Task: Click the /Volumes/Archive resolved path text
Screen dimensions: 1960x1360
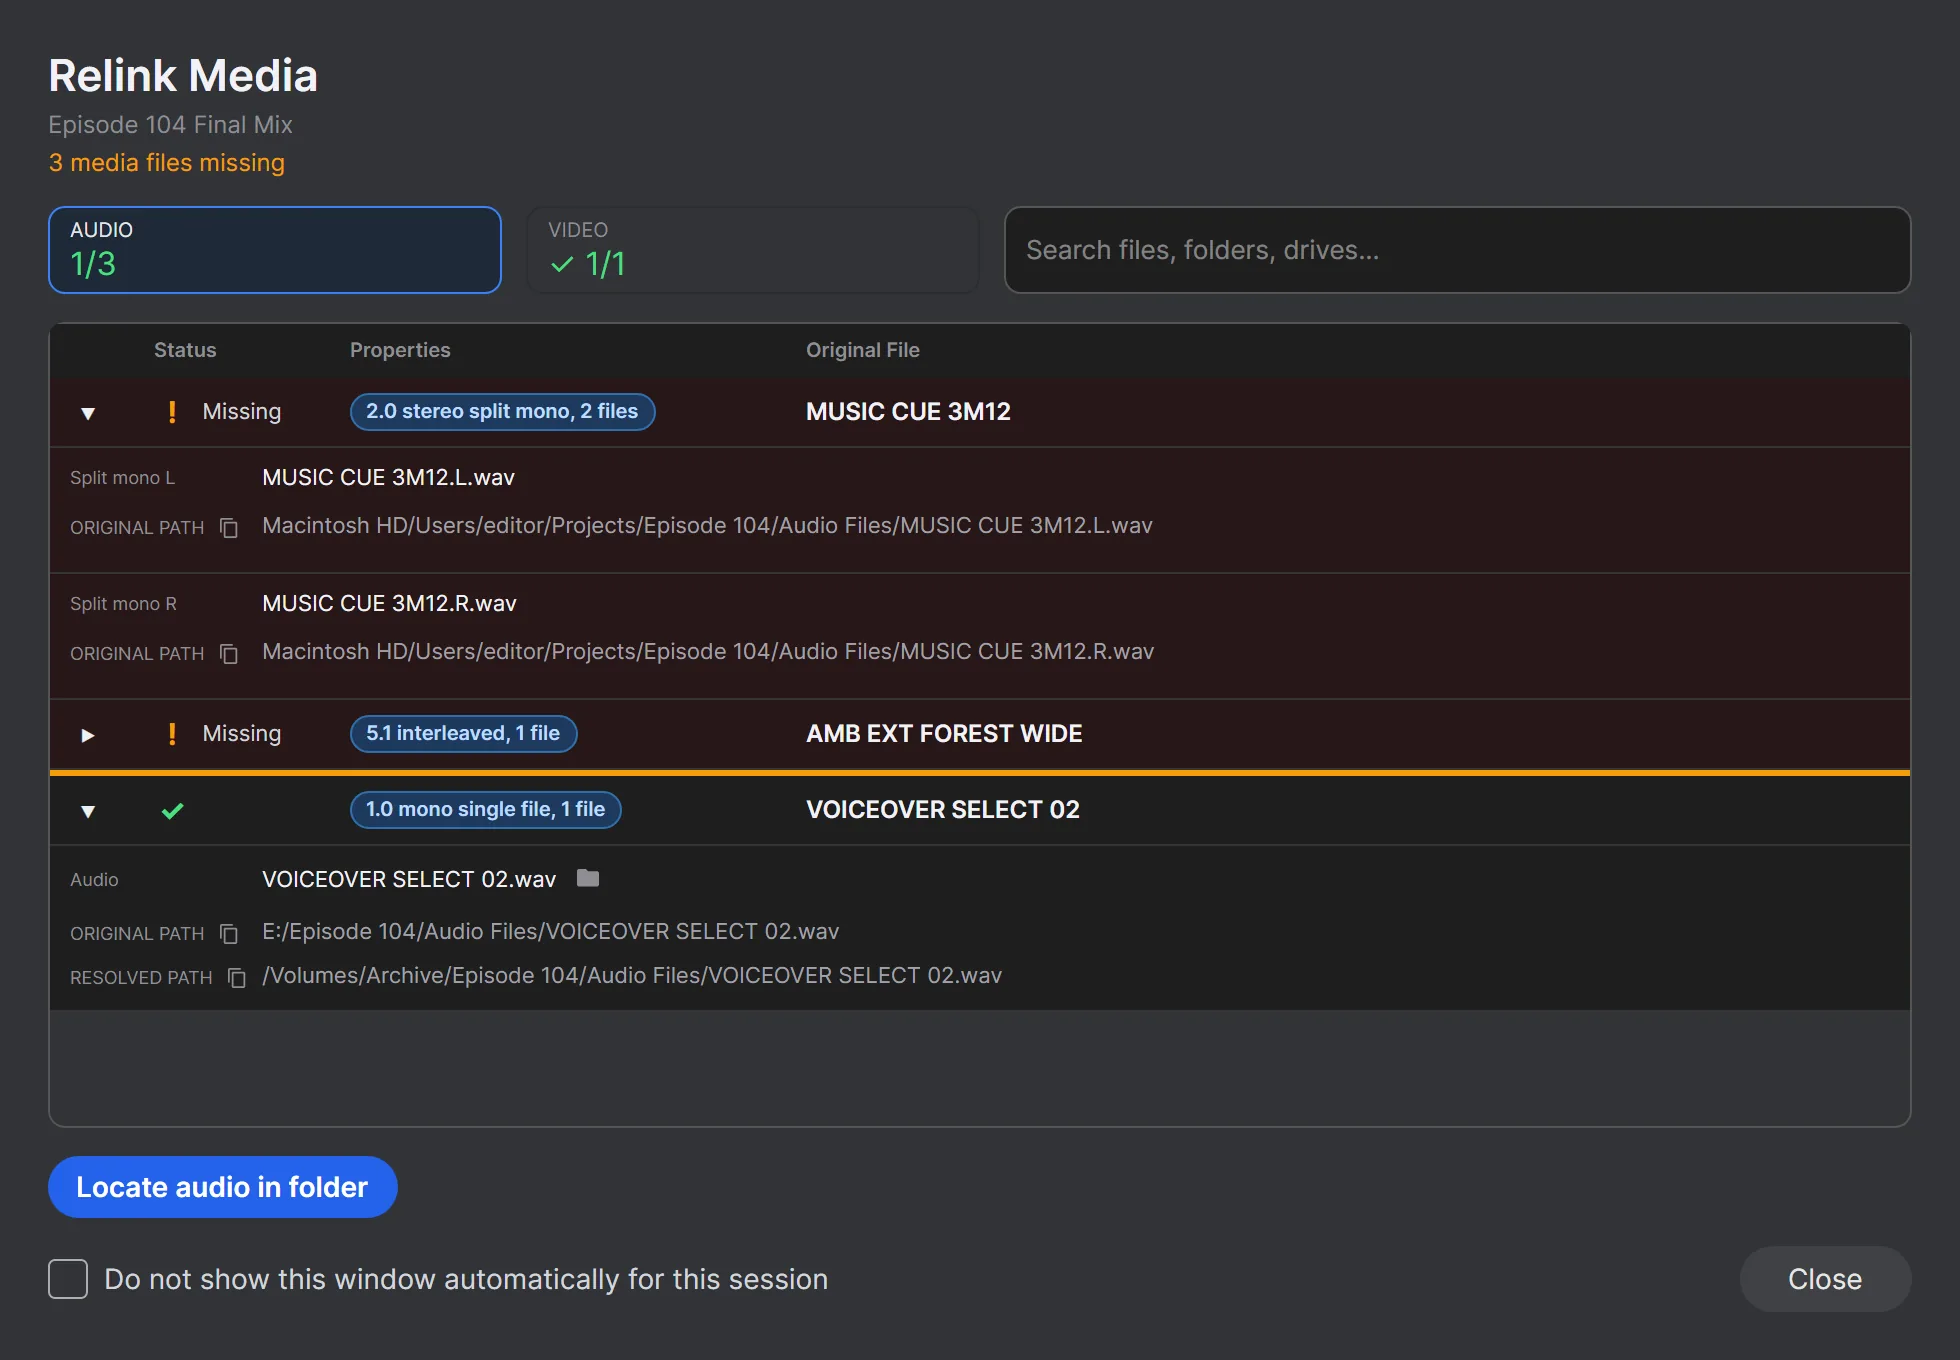Action: point(632,976)
